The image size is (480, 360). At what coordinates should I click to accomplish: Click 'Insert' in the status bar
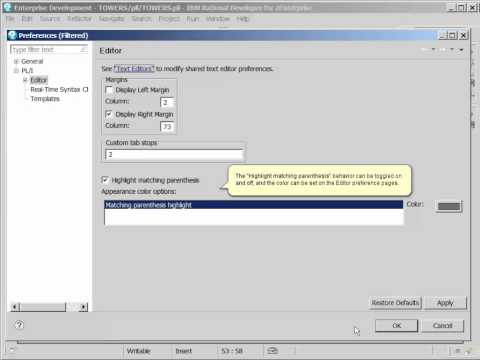point(184,351)
